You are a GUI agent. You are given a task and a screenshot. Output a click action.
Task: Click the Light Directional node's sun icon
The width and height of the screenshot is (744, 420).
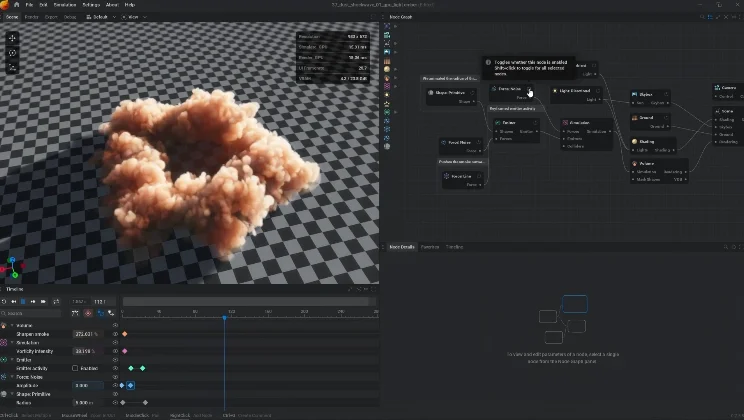pyautogui.click(x=555, y=91)
